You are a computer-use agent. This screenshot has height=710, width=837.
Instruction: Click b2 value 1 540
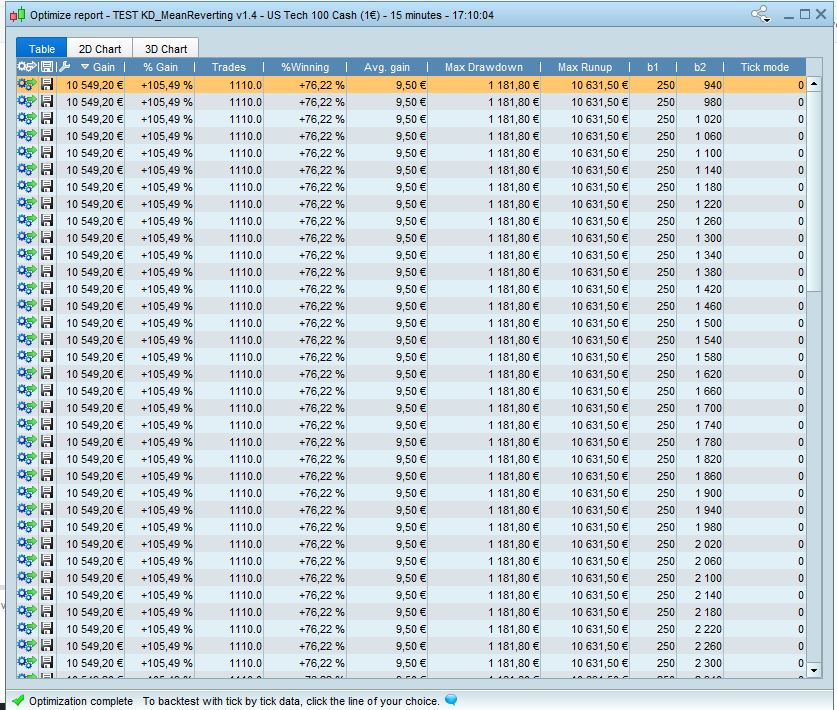708,340
